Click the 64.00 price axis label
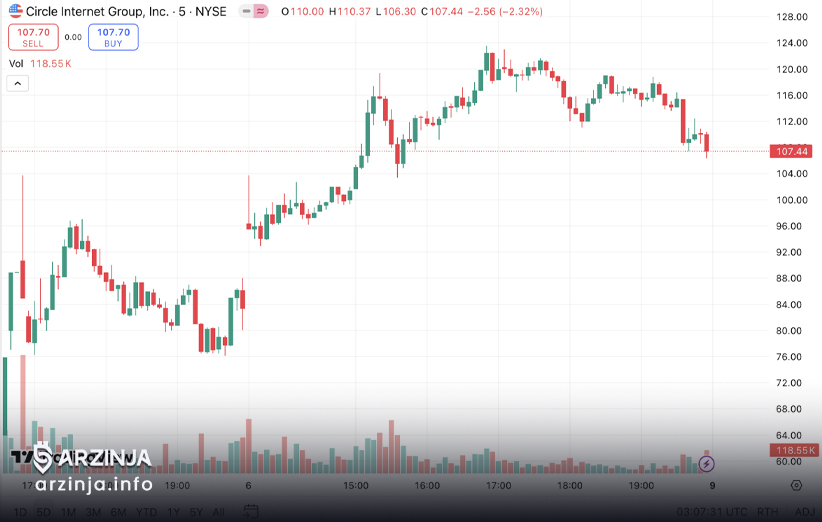Screen dimensions: 822x522 point(789,436)
